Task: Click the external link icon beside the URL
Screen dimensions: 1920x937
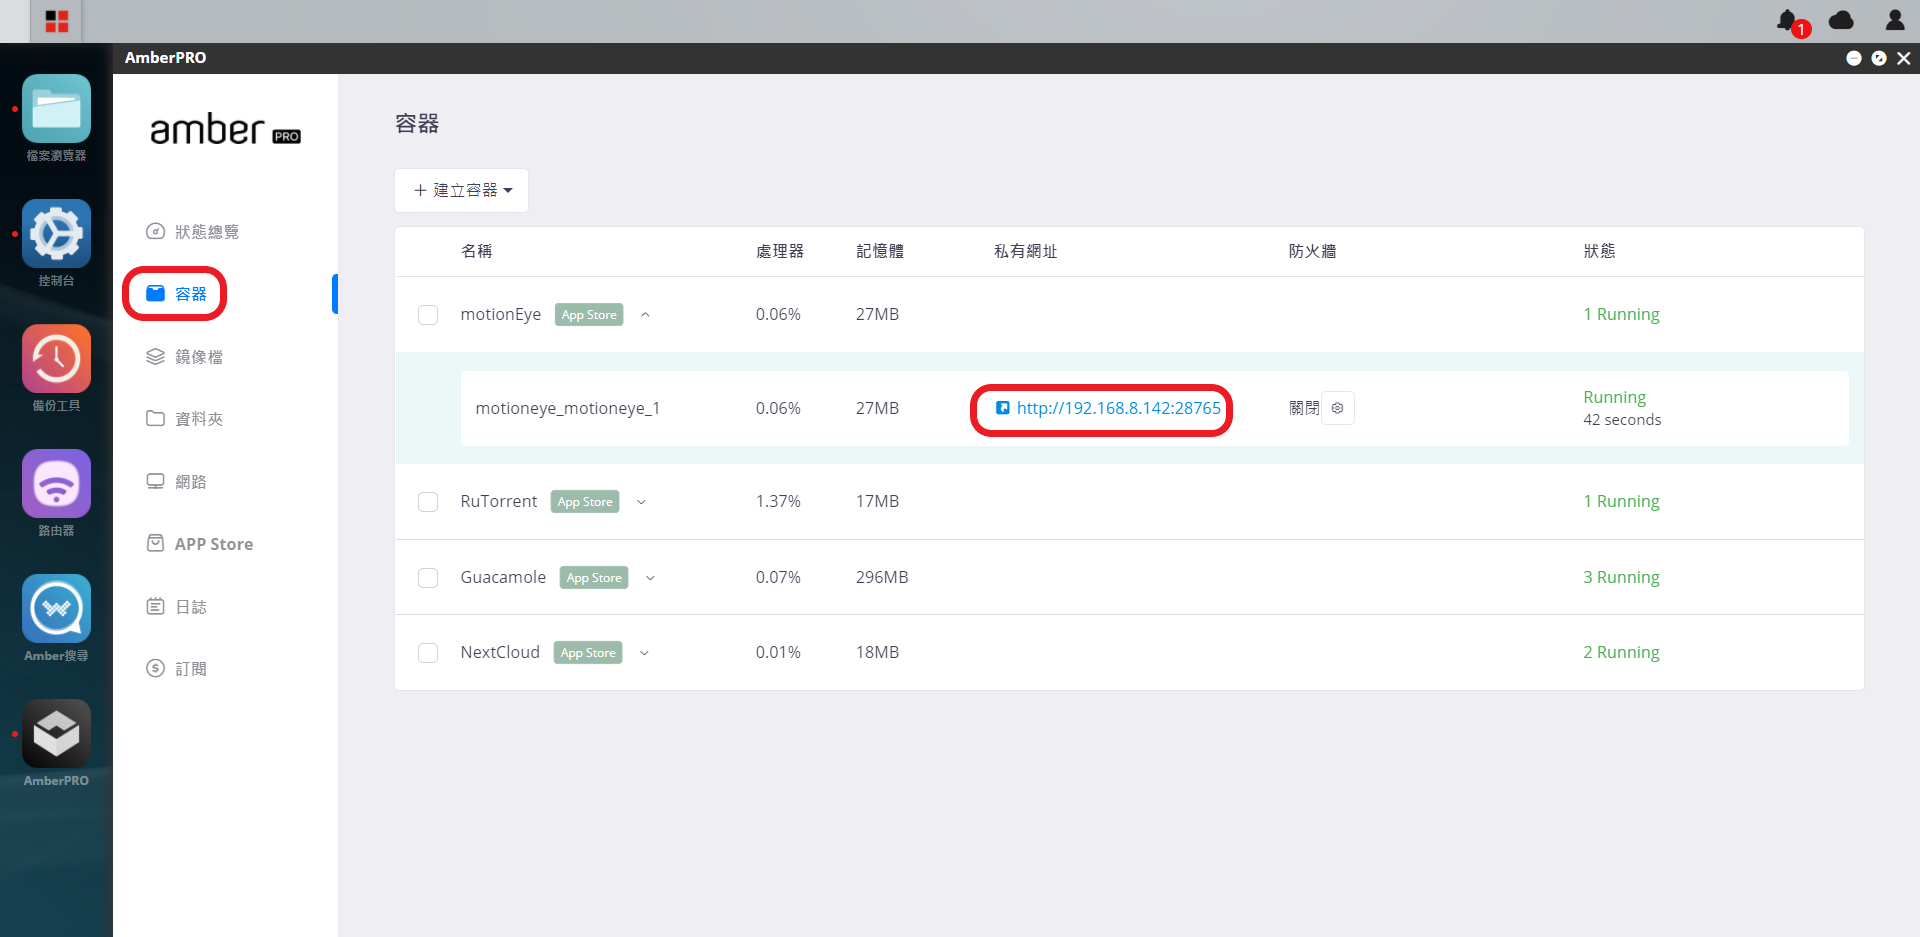Action: [1002, 408]
